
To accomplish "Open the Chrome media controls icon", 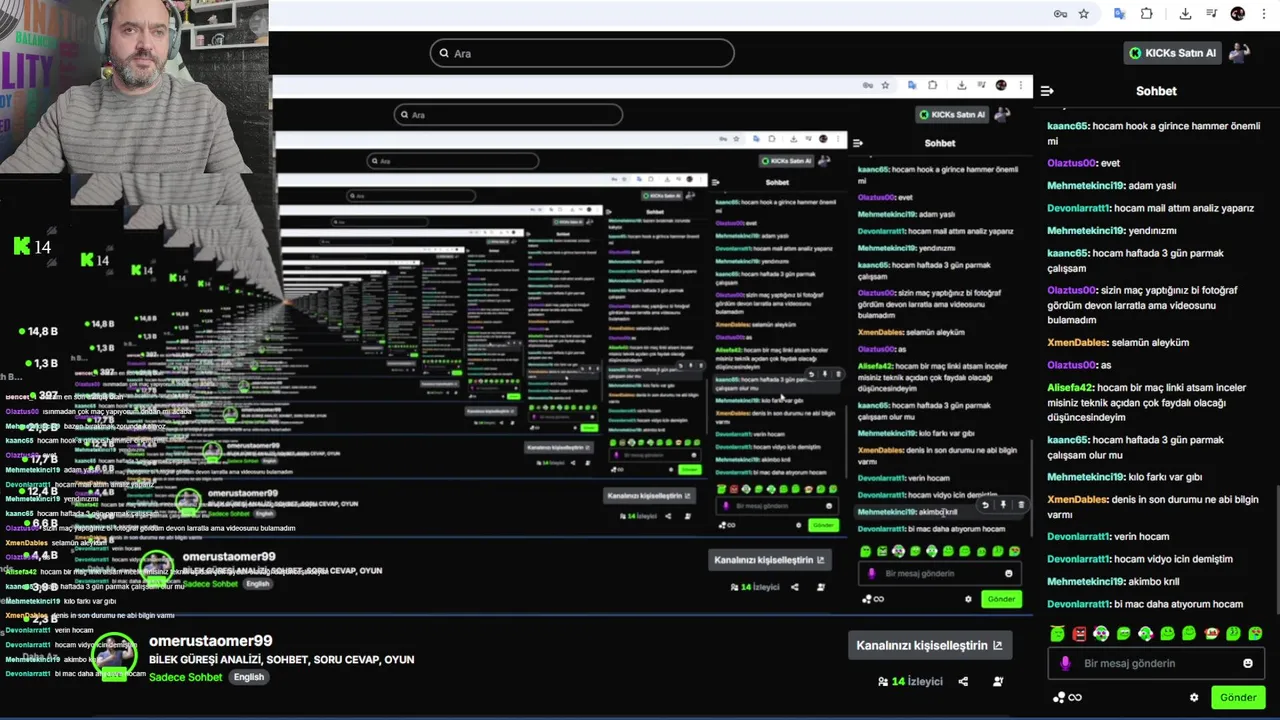I will click(1211, 14).
